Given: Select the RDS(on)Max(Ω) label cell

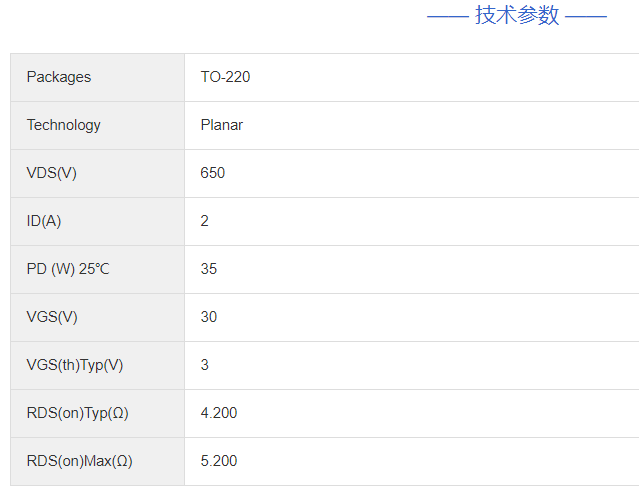Looking at the screenshot, I should (x=80, y=461).
